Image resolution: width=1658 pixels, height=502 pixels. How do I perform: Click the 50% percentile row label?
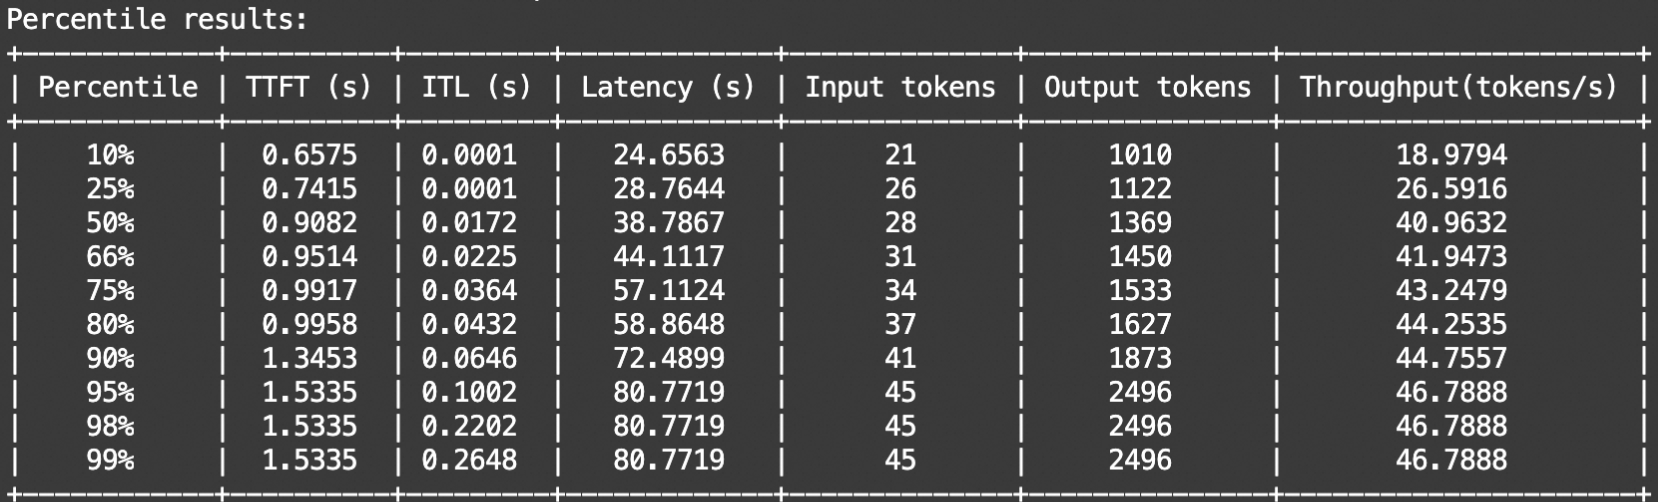click(x=110, y=223)
